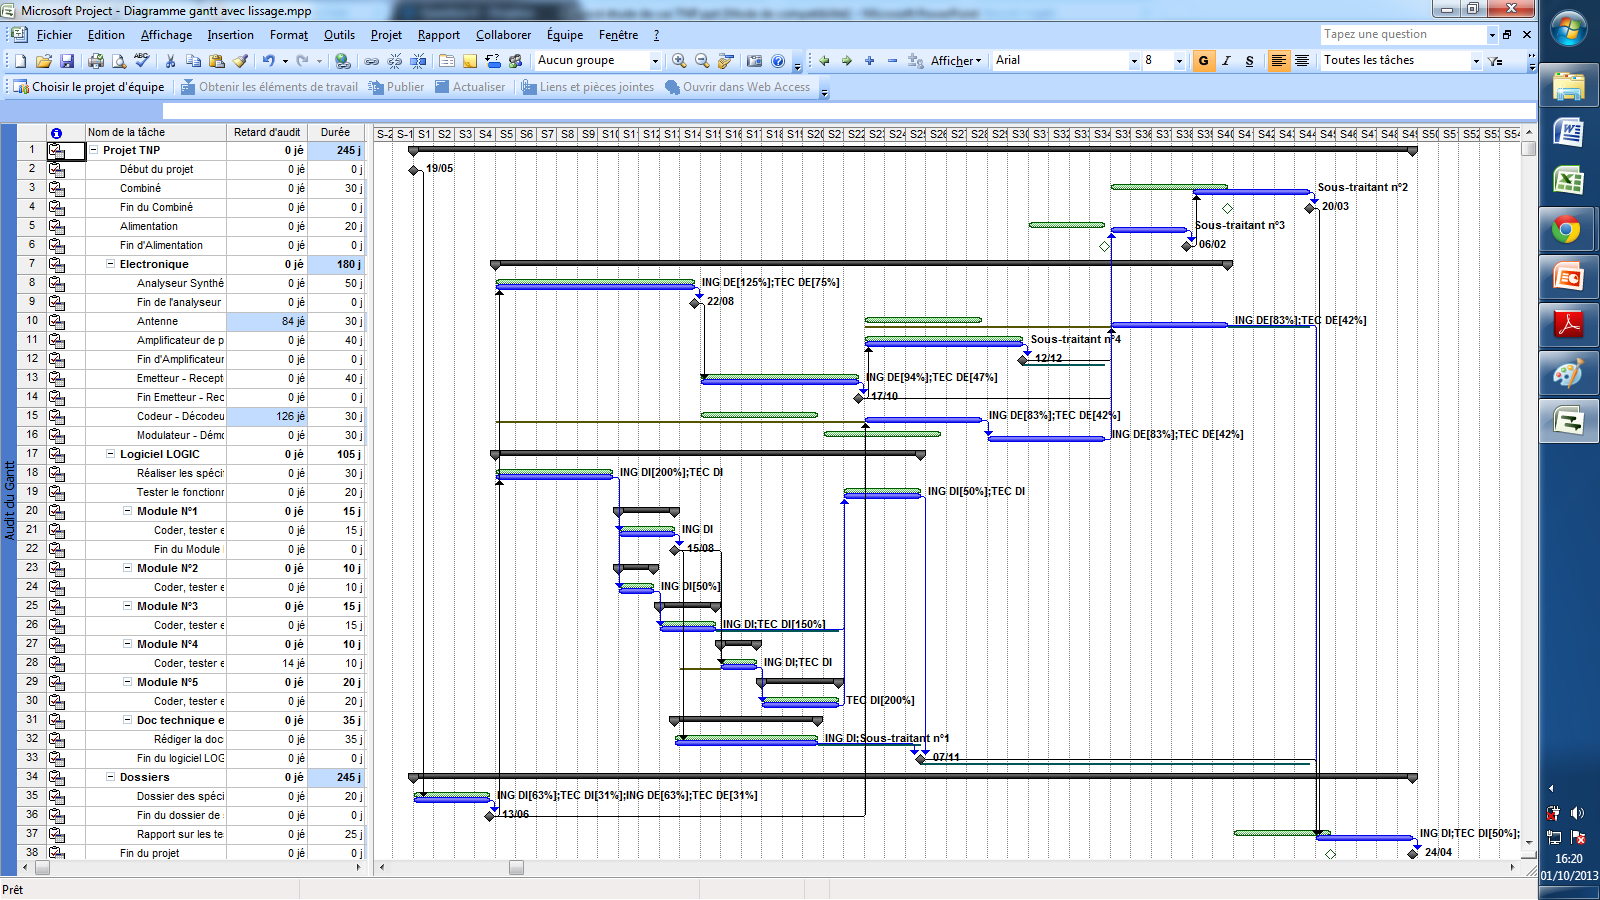Image resolution: width=1600 pixels, height=900 pixels.
Task: Open the Rapport menu
Action: pos(438,35)
